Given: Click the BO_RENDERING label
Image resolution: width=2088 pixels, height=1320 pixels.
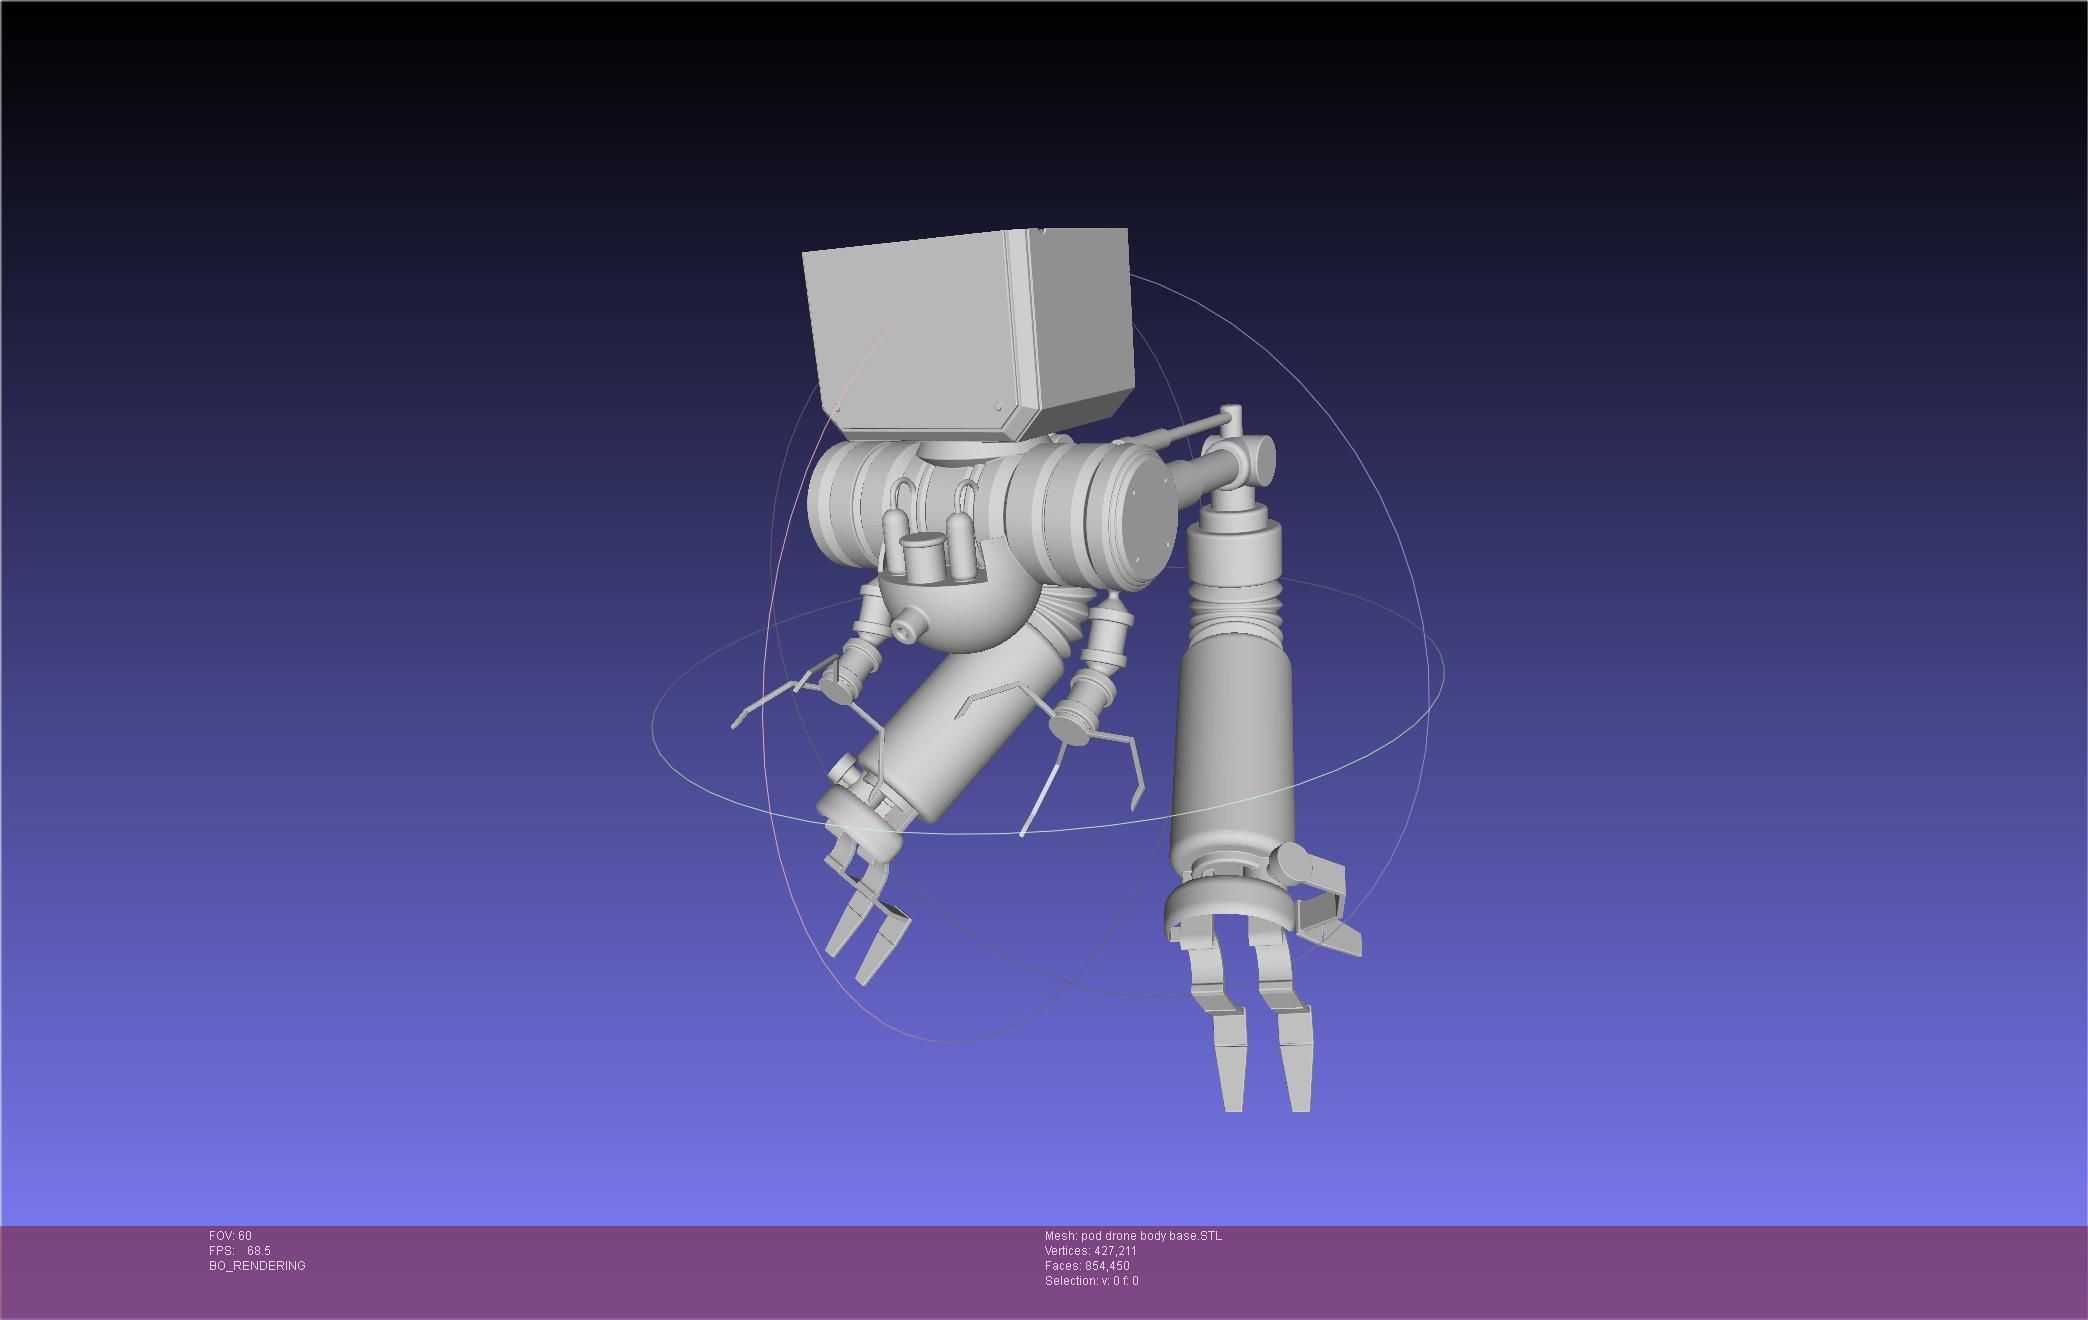Looking at the screenshot, I should click(x=257, y=1266).
